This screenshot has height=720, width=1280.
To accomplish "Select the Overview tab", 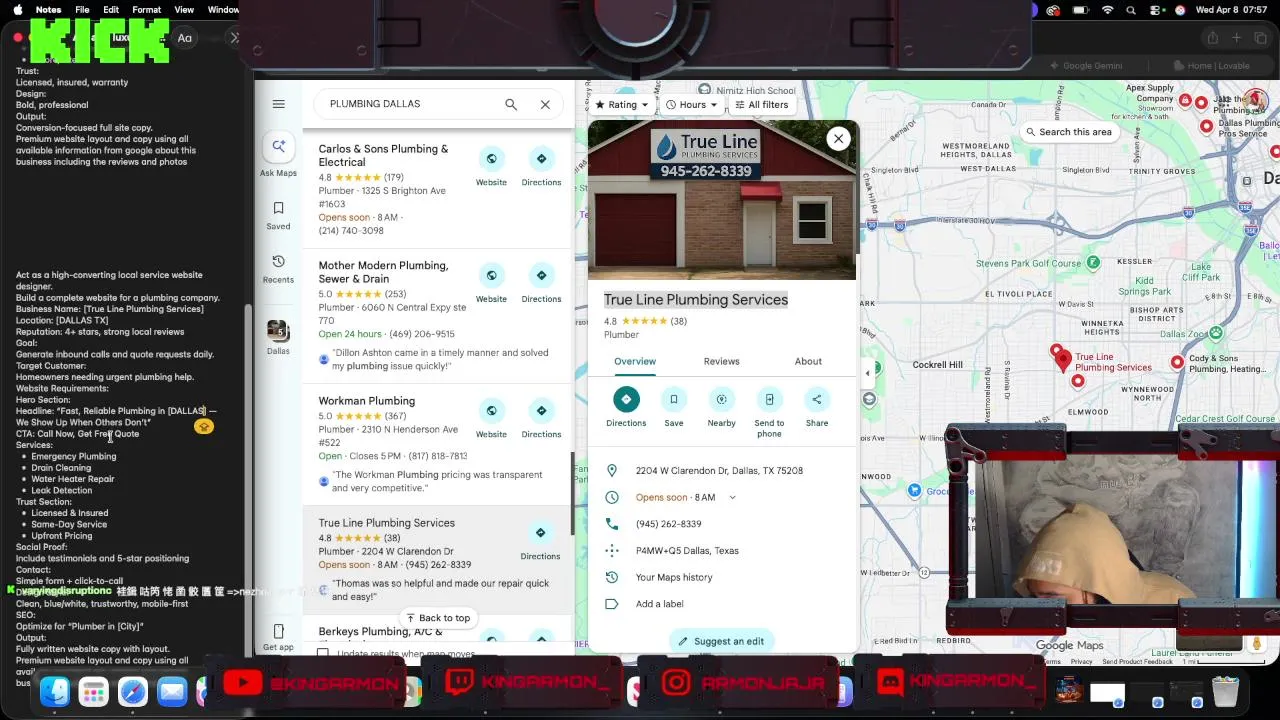I will (x=635, y=361).
